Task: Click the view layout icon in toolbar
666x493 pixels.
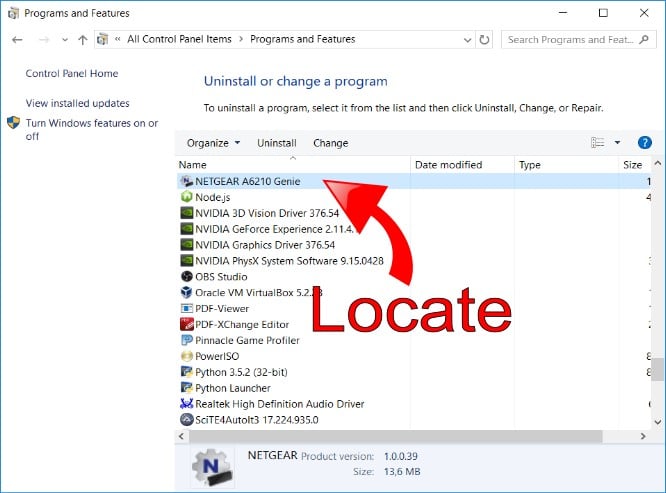Action: click(x=597, y=143)
